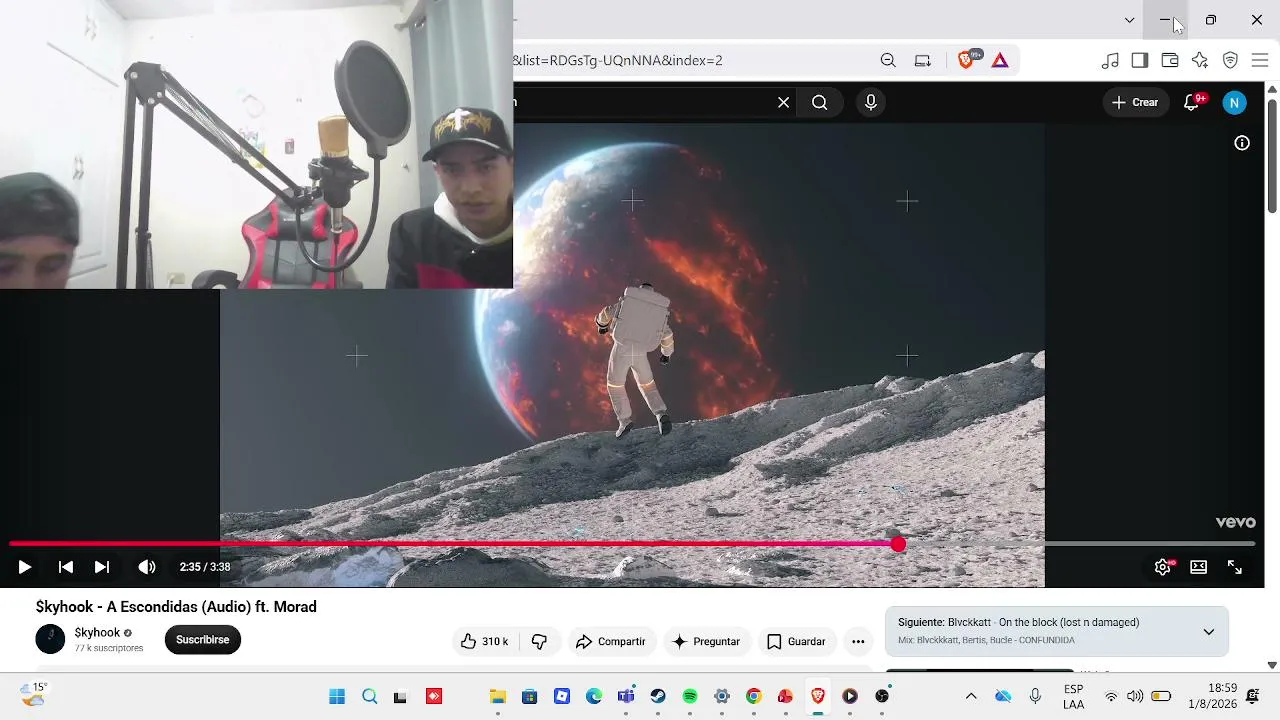This screenshot has width=1280, height=720.
Task: Click the video title A Escondidas text
Action: (176, 607)
